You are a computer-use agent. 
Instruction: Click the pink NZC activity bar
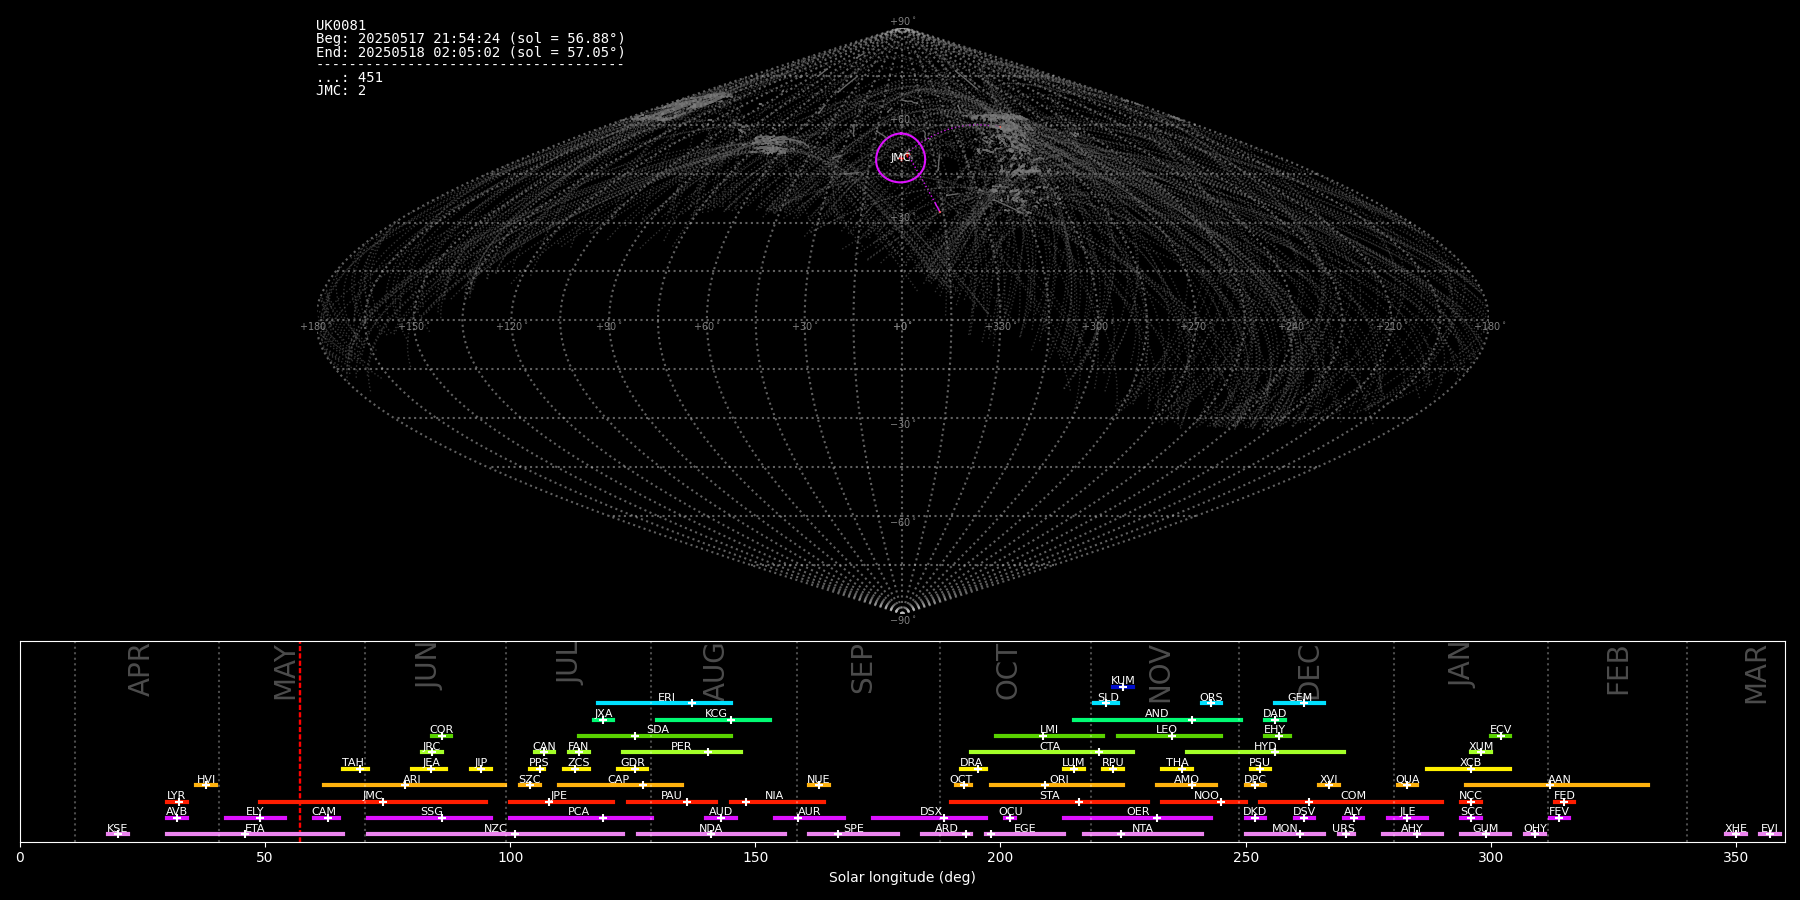495,834
